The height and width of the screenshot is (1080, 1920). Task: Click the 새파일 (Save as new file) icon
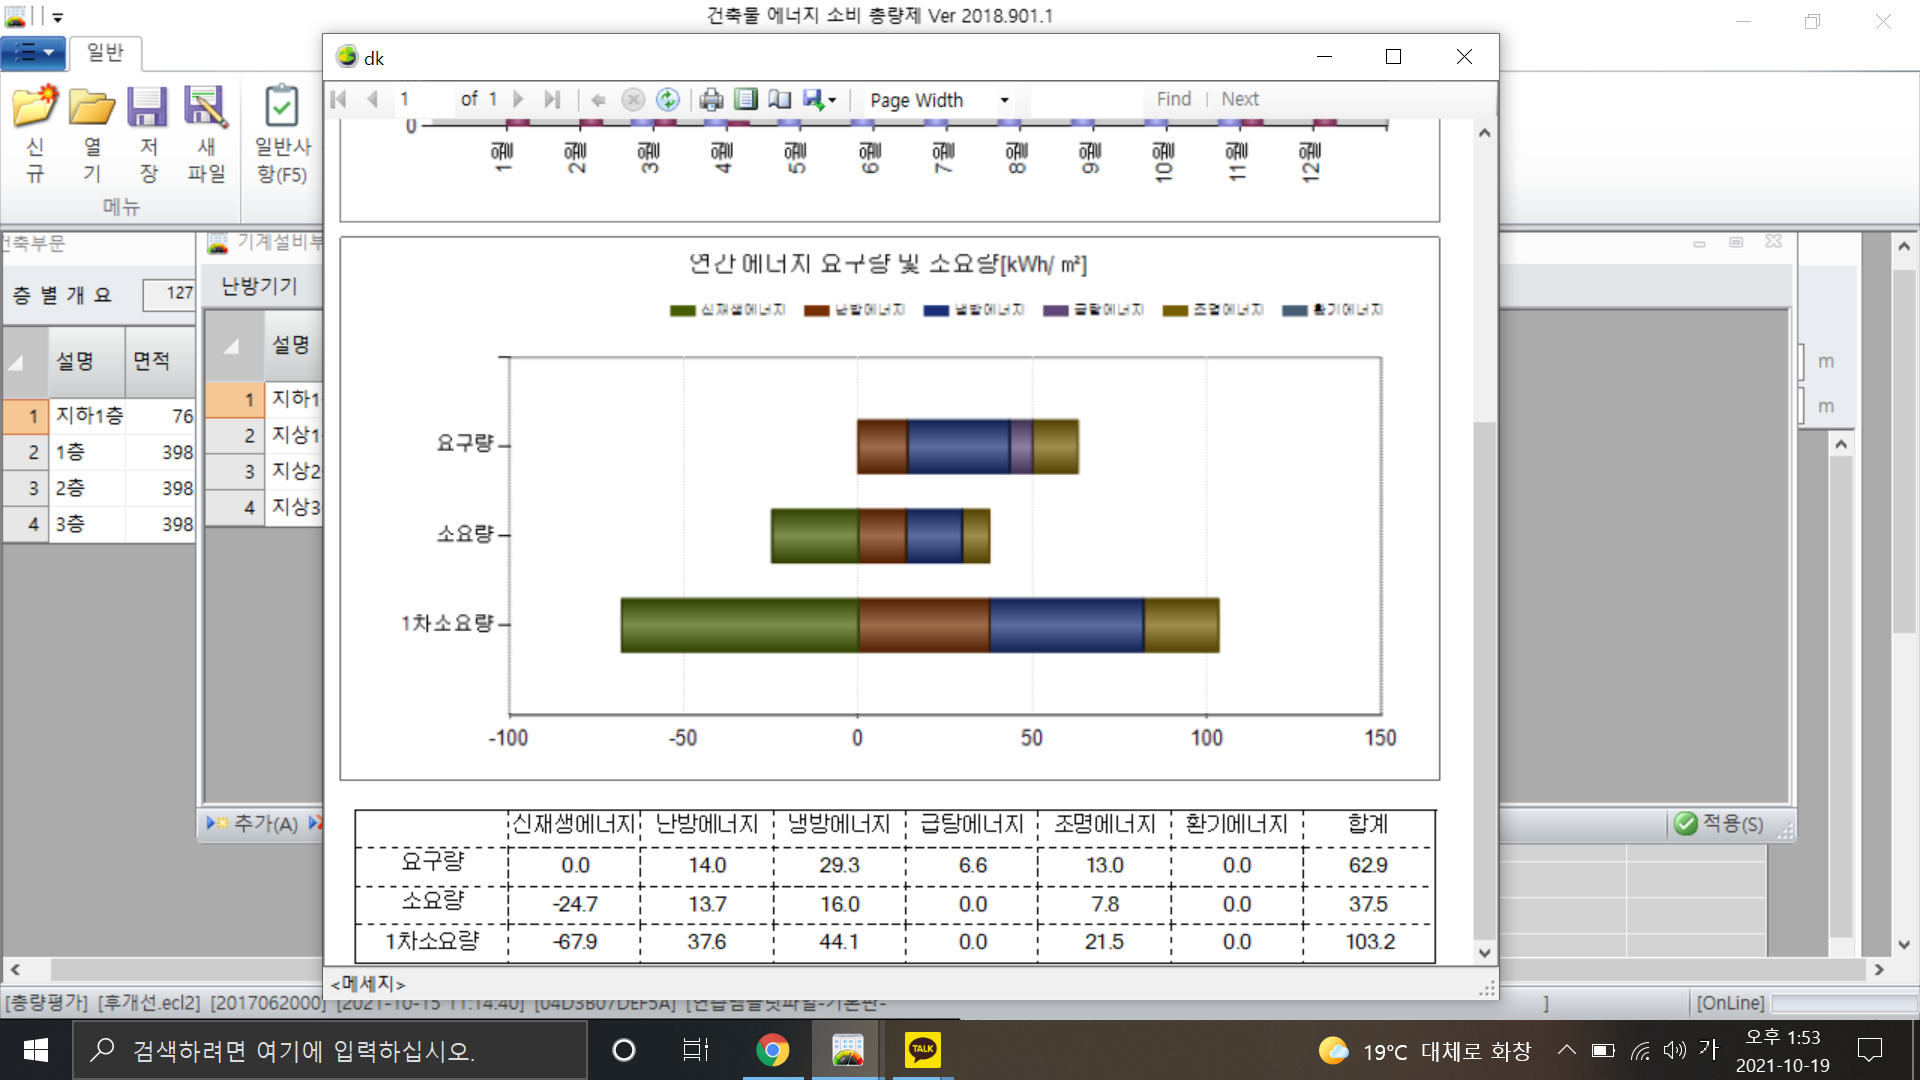click(x=205, y=108)
